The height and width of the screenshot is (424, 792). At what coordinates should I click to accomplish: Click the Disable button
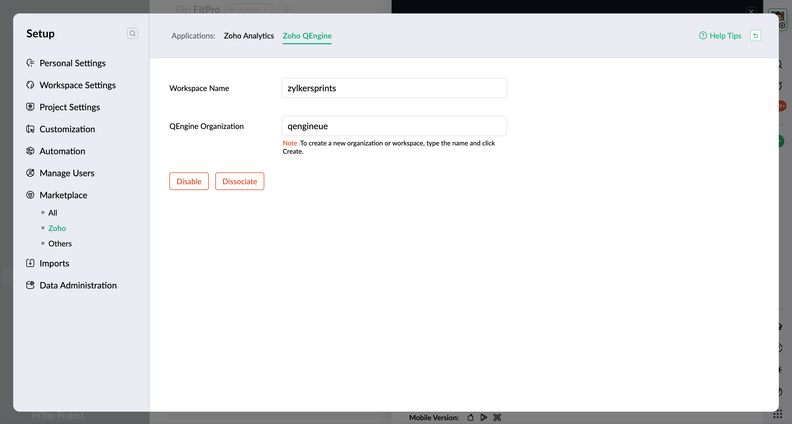189,181
